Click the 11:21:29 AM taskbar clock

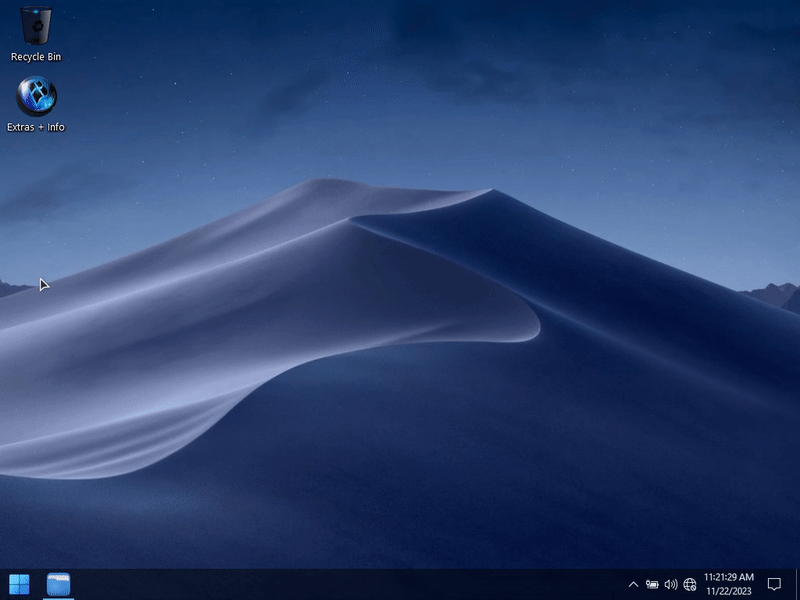tap(729, 584)
